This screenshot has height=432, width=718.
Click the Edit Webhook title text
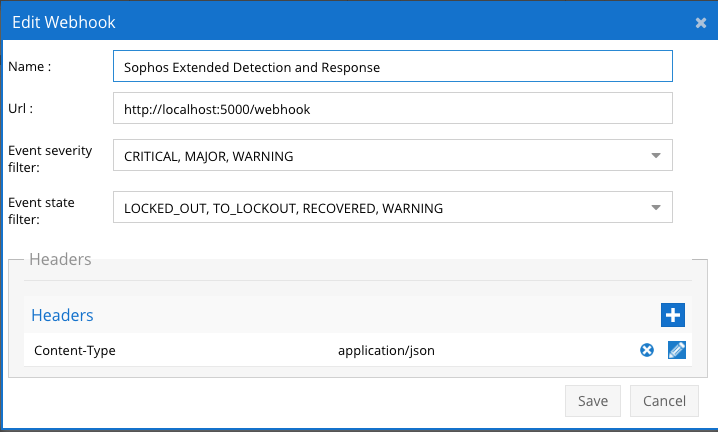click(64, 22)
